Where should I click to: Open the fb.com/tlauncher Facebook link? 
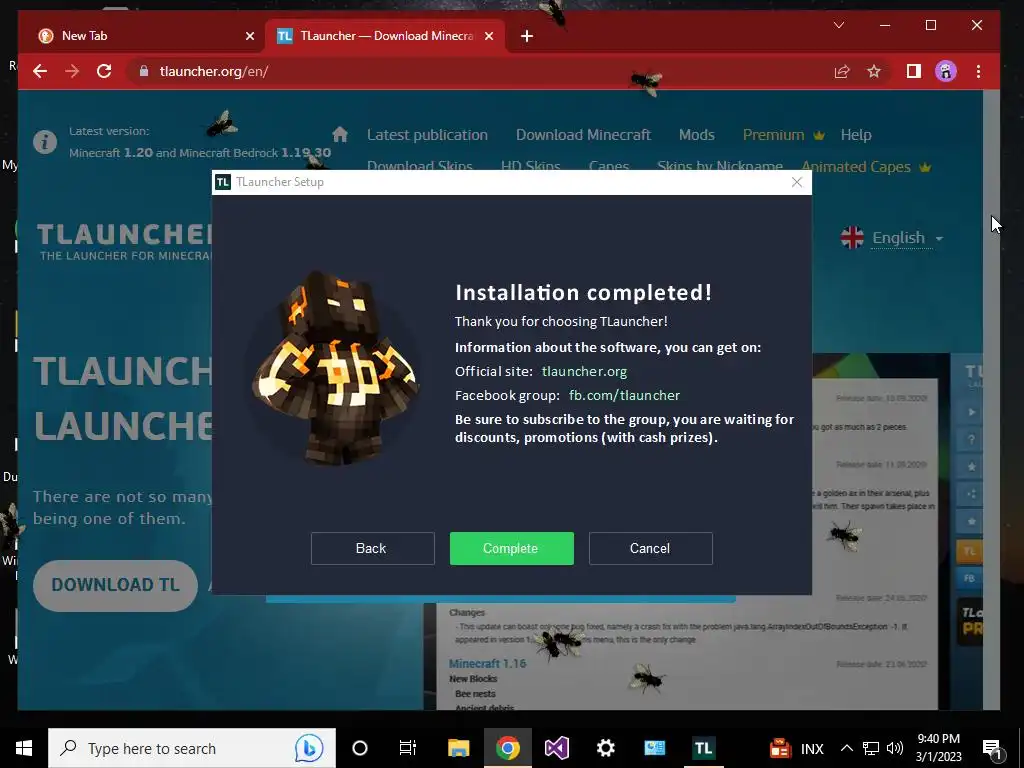pos(624,396)
